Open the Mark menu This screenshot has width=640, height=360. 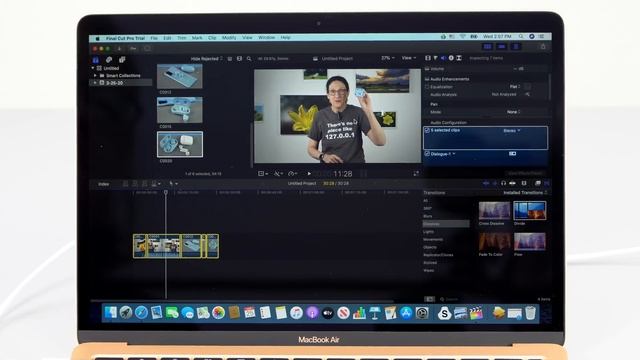[x=197, y=38]
